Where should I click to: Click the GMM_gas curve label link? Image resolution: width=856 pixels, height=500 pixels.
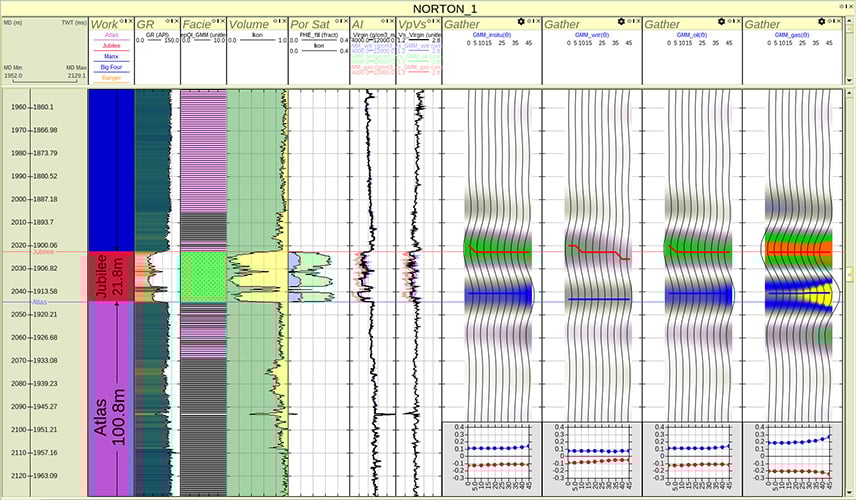(793, 34)
